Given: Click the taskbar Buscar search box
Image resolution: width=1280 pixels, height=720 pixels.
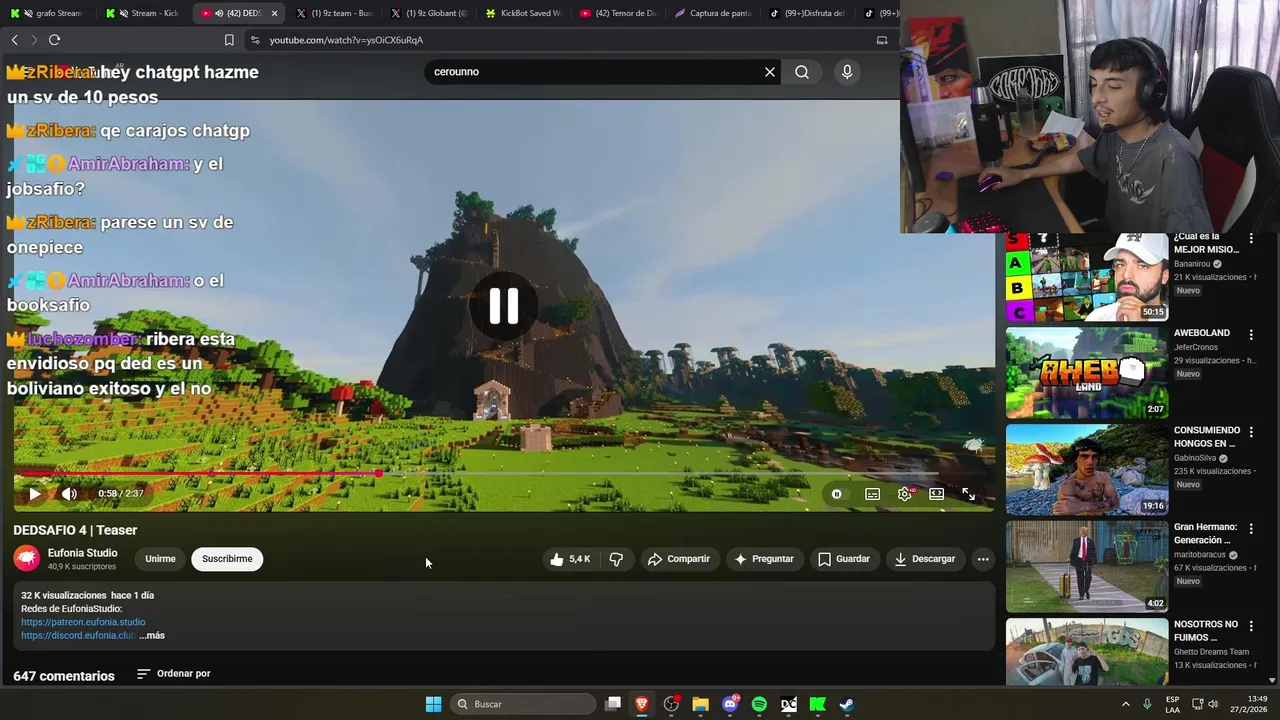Looking at the screenshot, I should [525, 704].
